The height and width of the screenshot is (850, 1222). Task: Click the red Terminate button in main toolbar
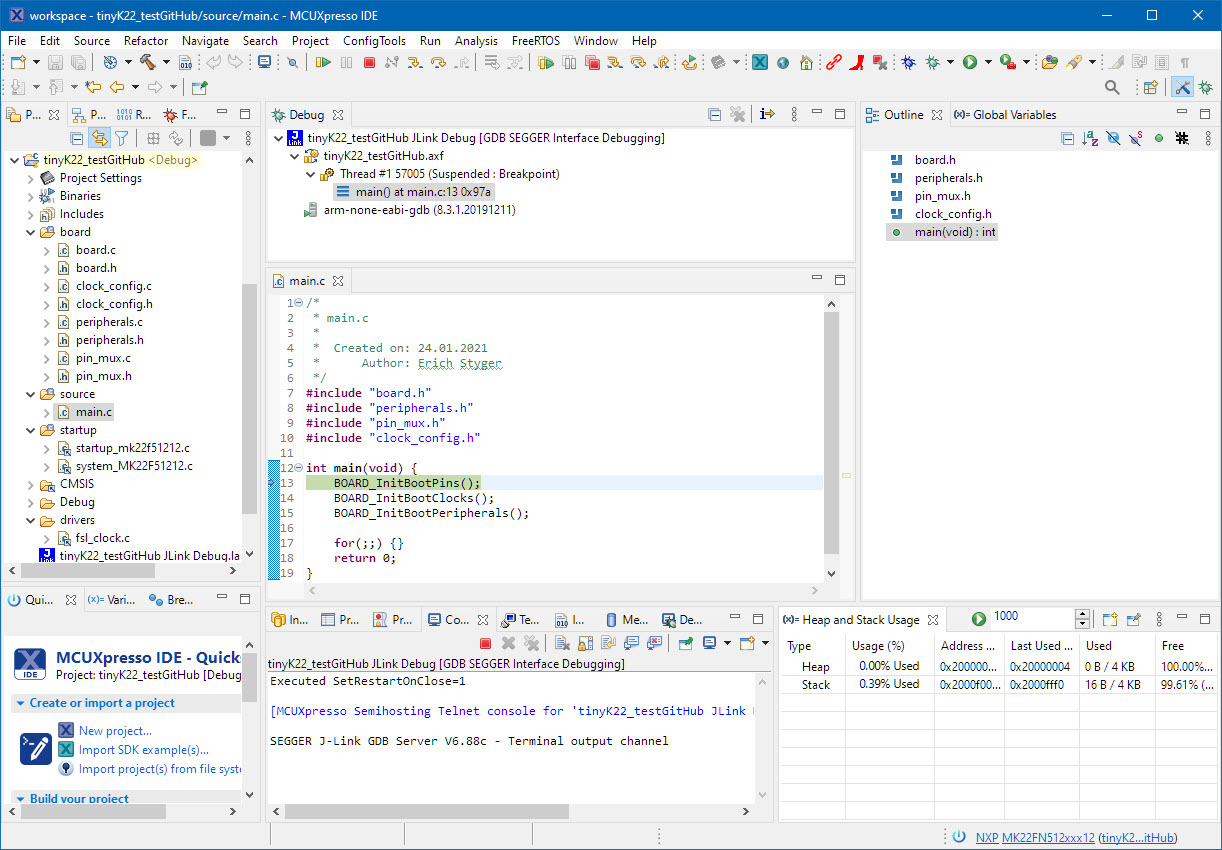click(x=369, y=62)
